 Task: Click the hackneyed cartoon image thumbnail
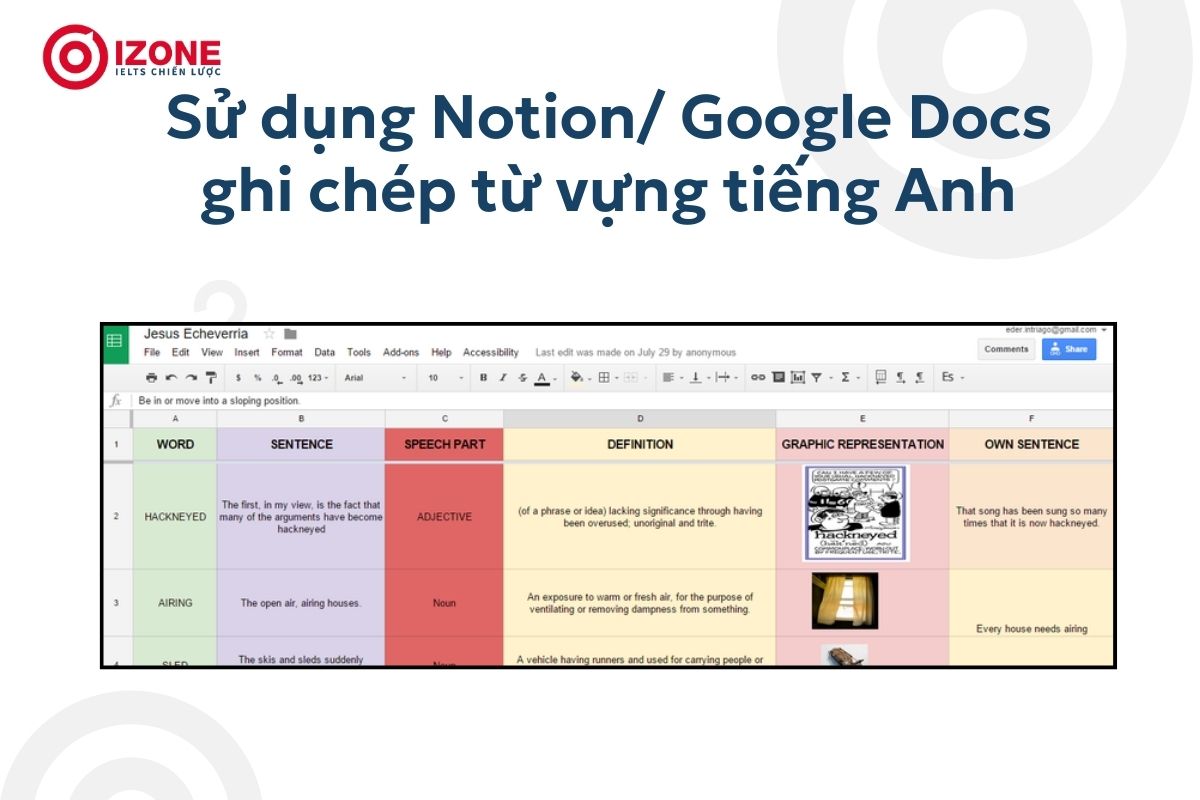coord(856,513)
